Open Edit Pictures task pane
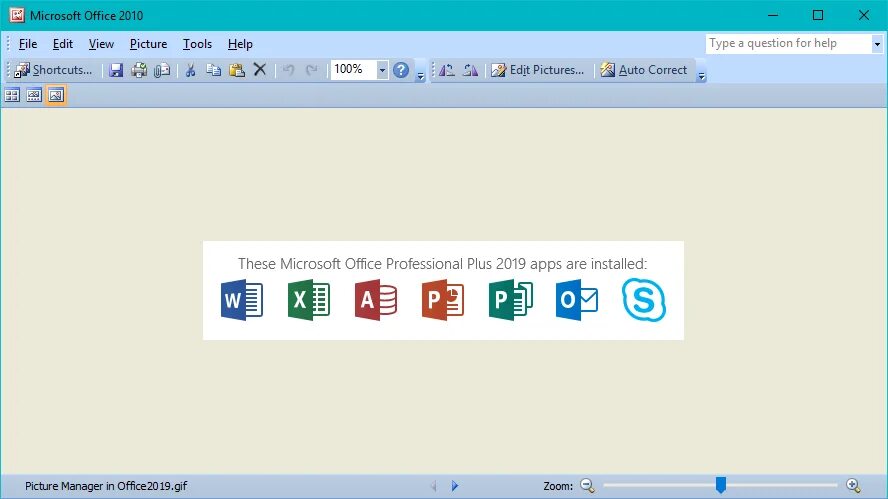 (537, 70)
